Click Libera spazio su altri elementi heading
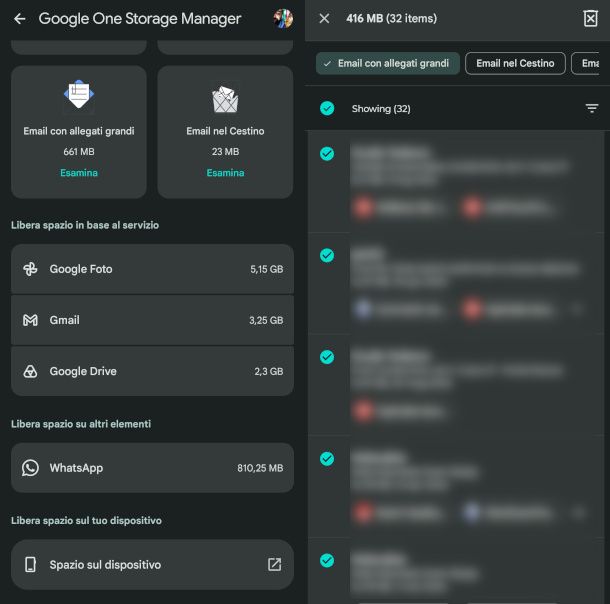 tap(81, 424)
